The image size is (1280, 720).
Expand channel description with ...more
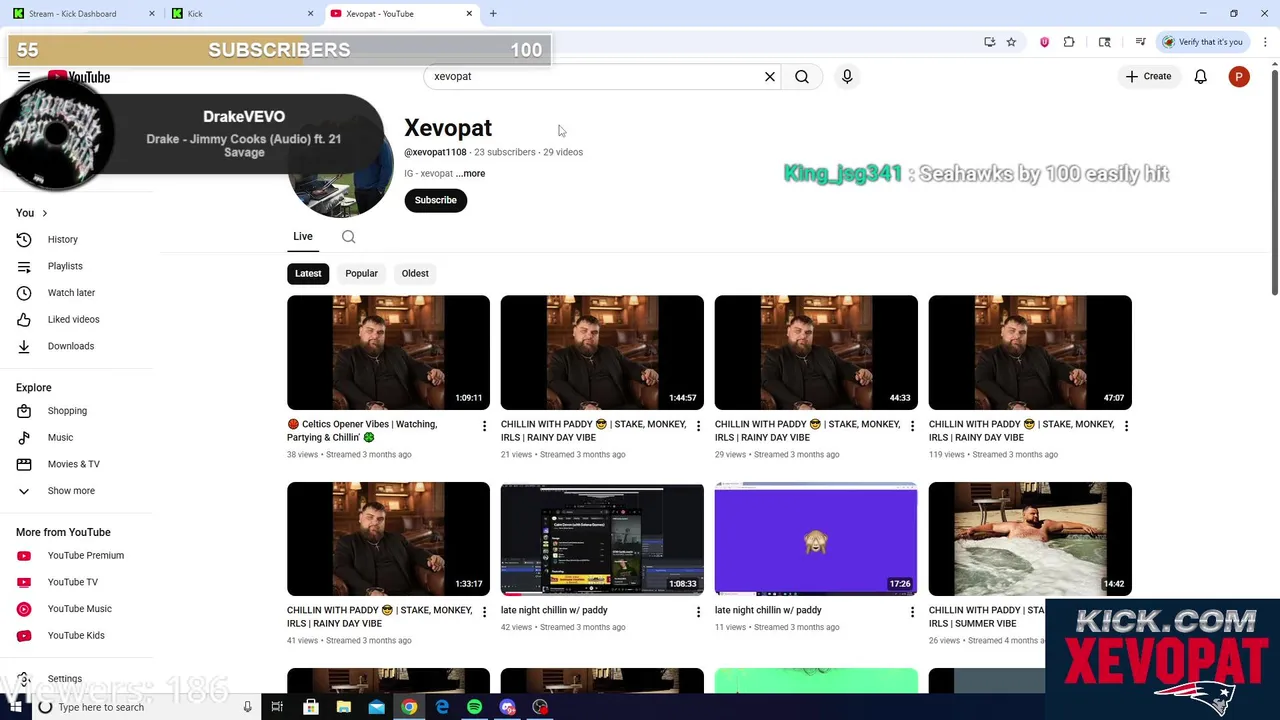pyautogui.click(x=470, y=174)
